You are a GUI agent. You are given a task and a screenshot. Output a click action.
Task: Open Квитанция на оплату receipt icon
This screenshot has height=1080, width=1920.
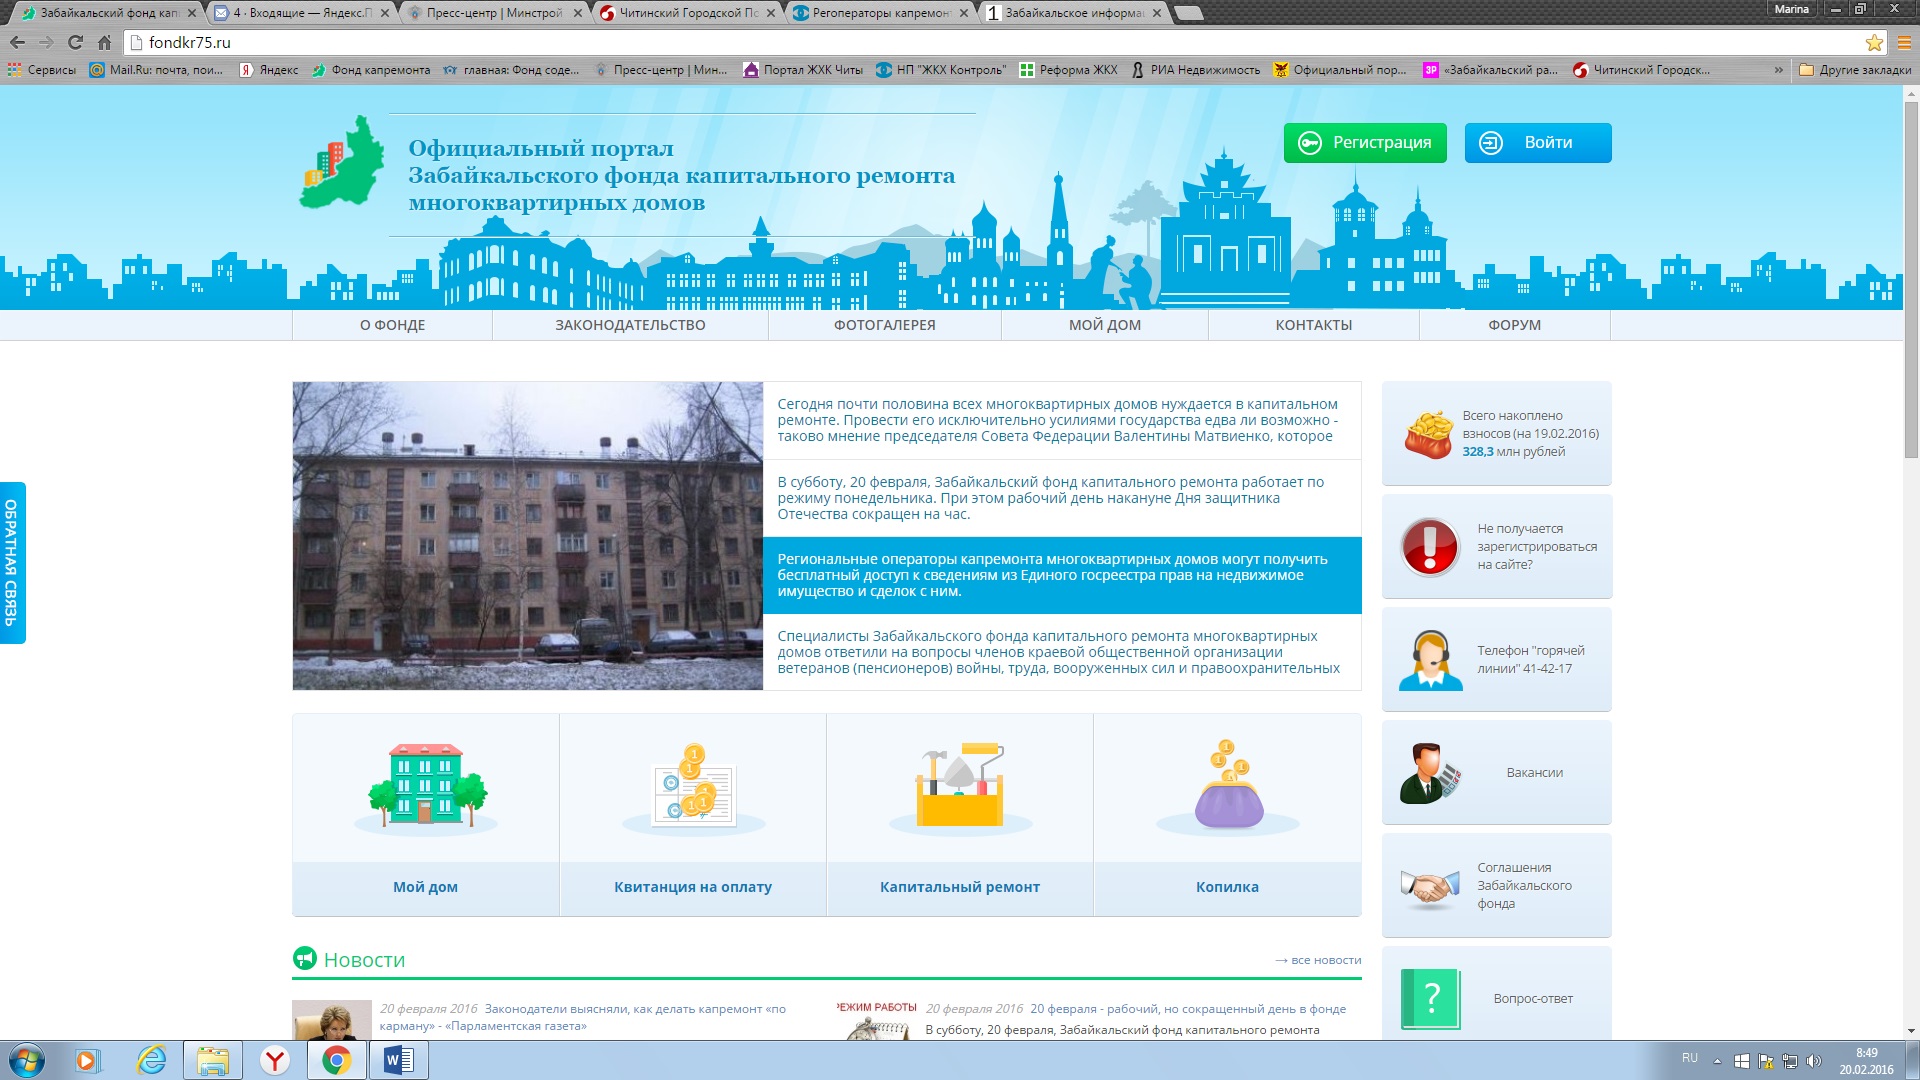[x=693, y=787]
